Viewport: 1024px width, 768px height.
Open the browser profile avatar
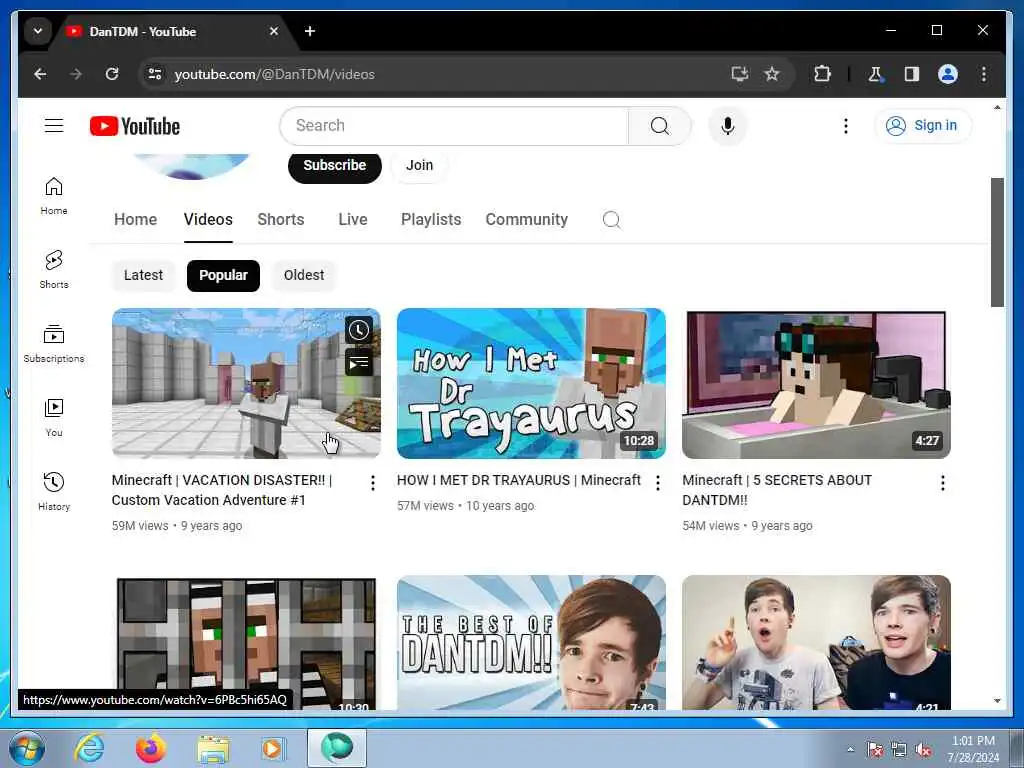tap(948, 74)
